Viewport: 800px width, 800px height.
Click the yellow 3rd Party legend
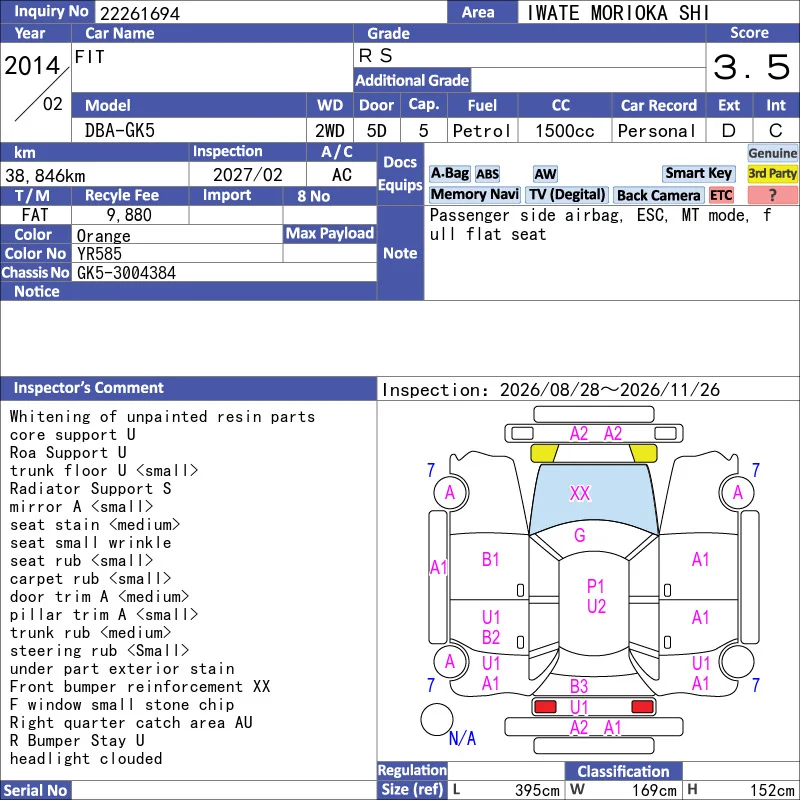(772, 173)
